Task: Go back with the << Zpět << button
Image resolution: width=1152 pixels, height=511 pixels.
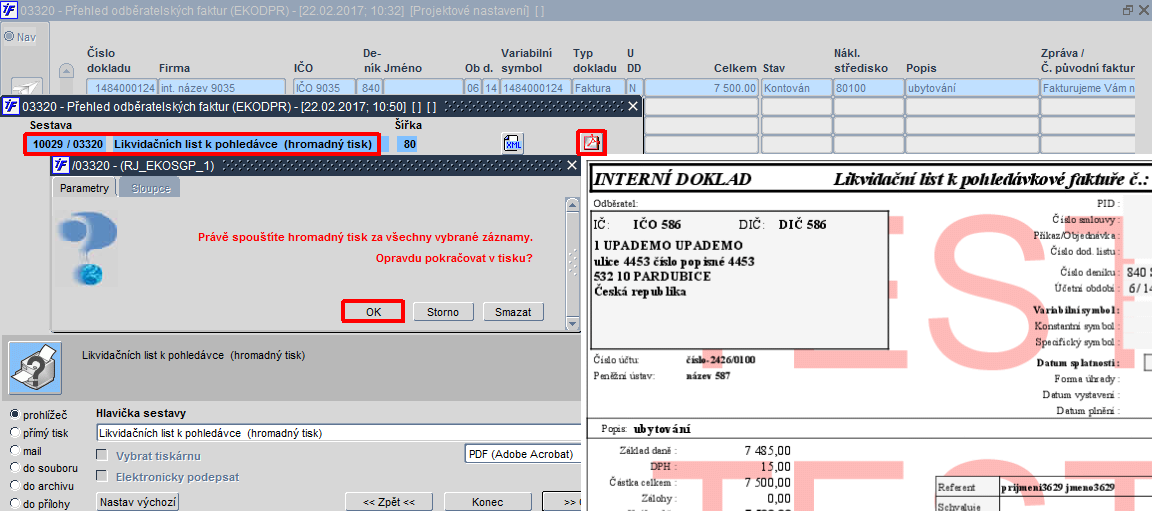Action: (x=389, y=502)
